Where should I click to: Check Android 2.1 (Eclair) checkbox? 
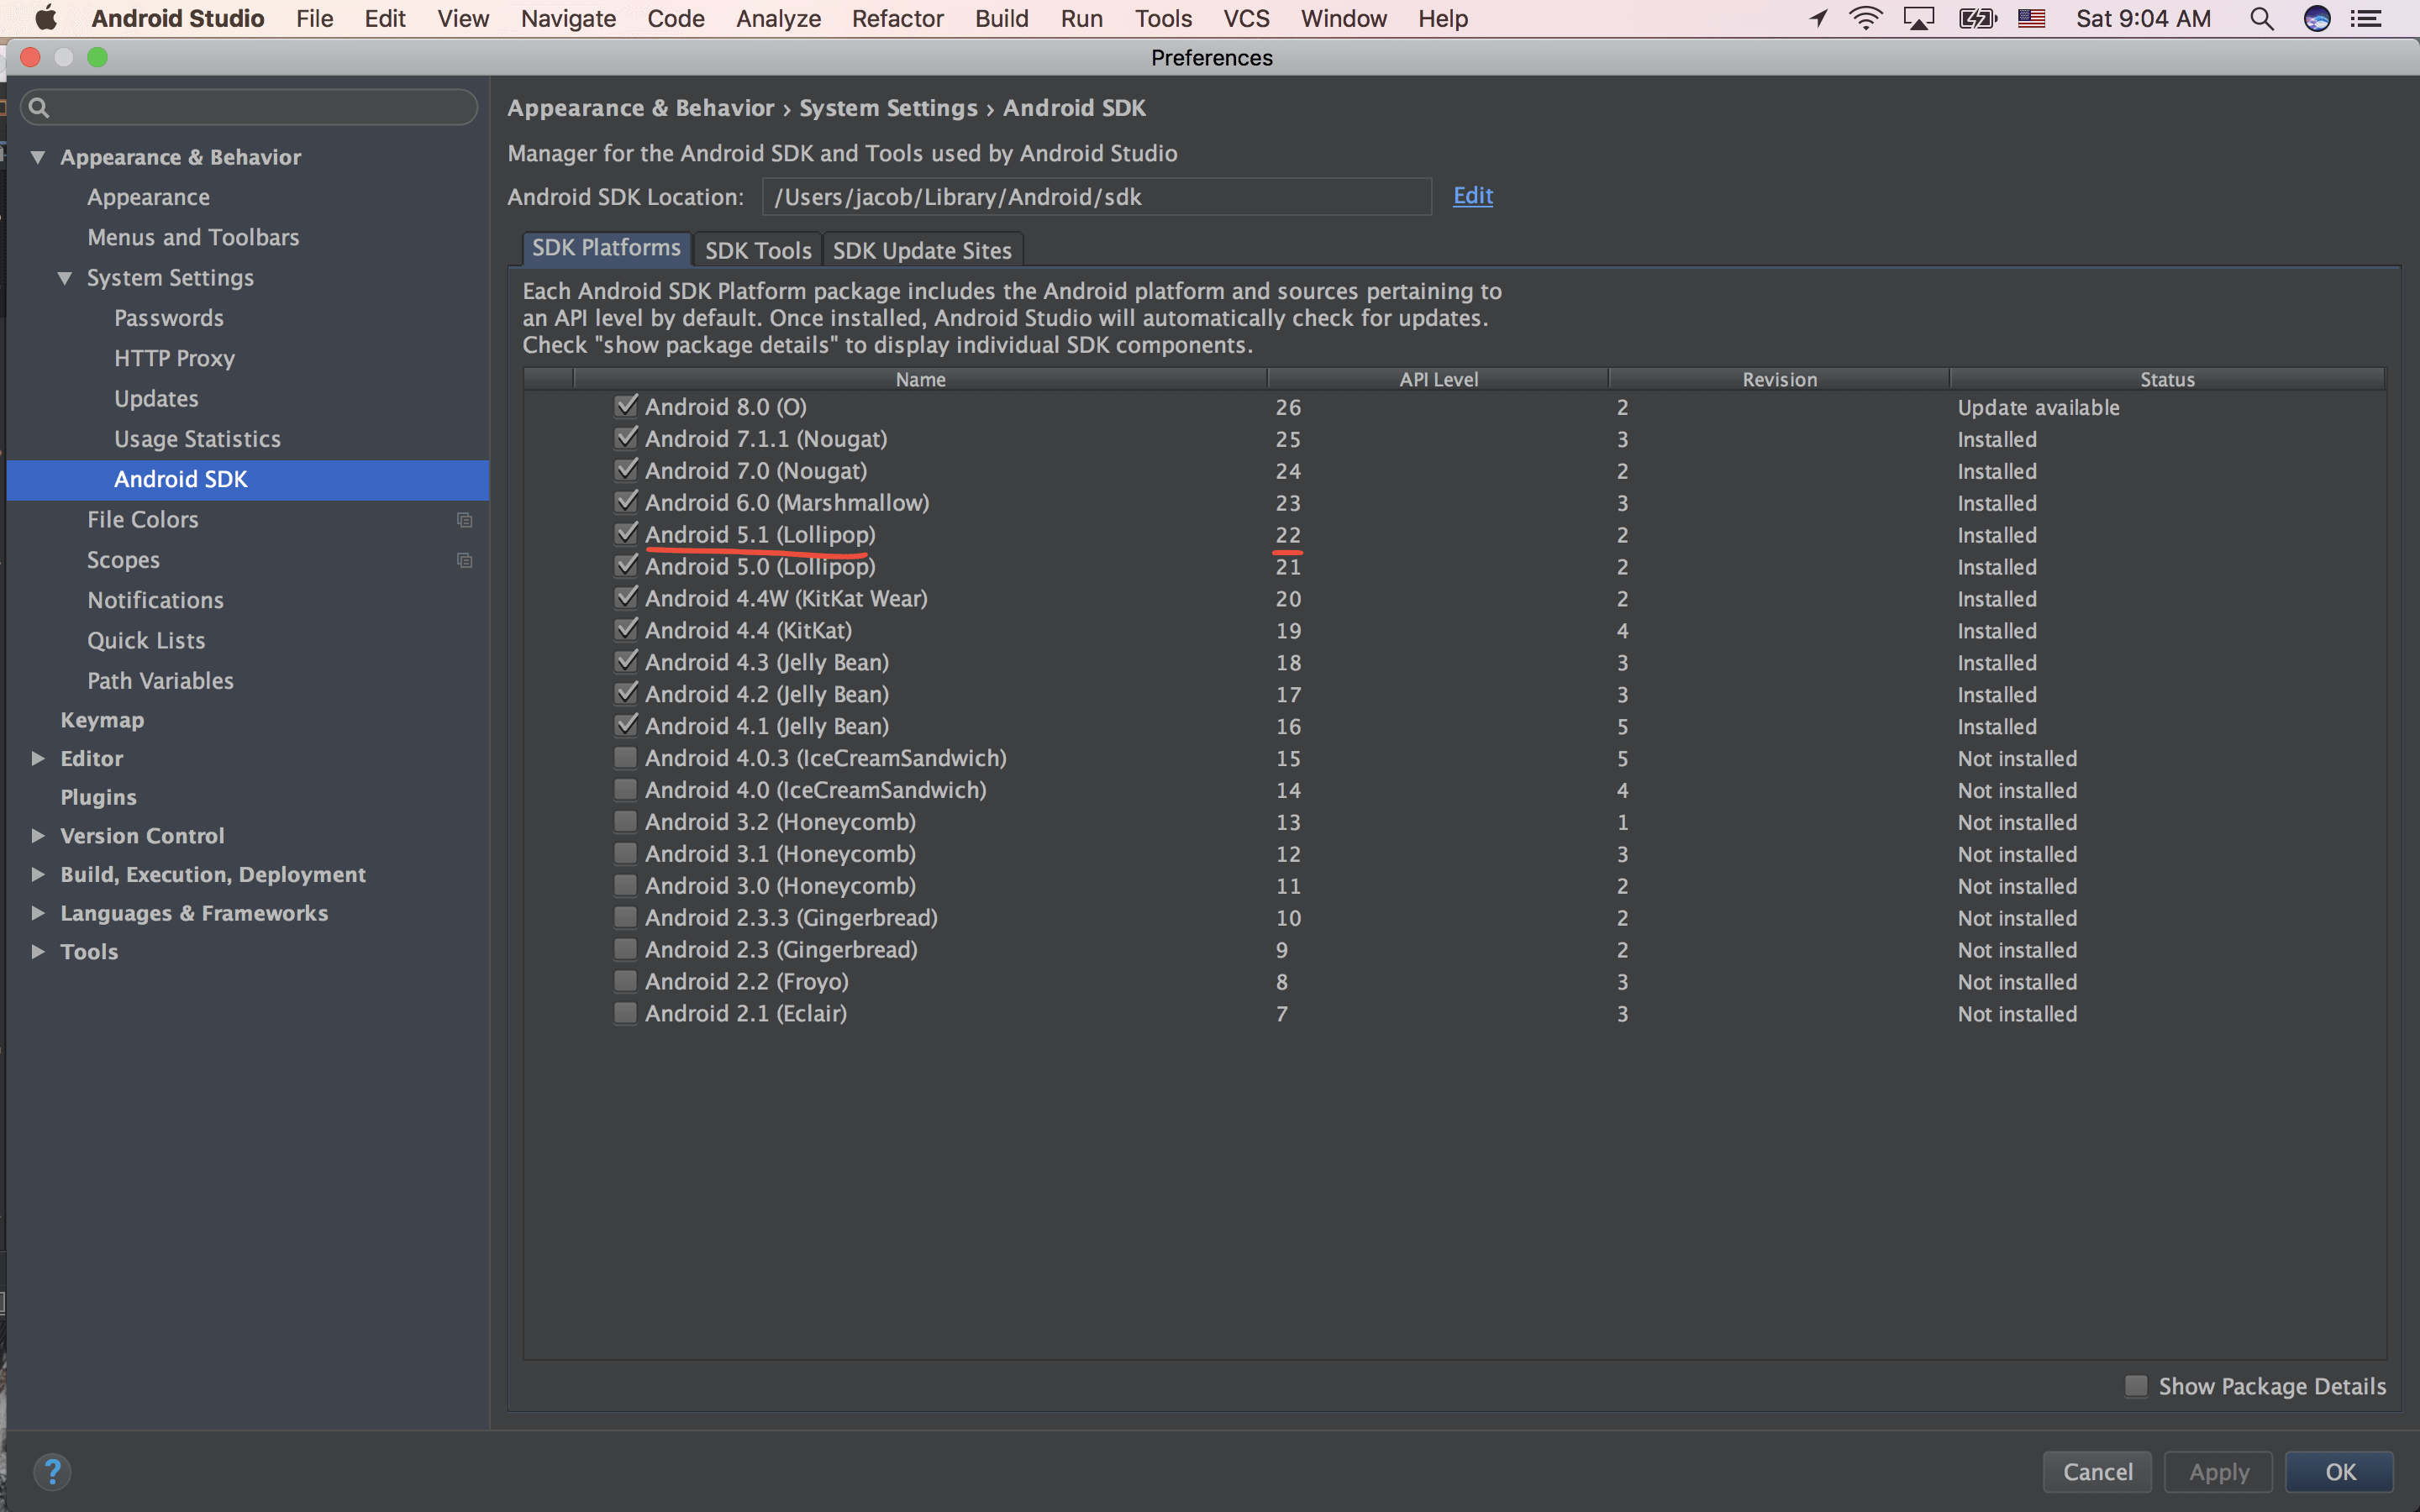point(626,1013)
